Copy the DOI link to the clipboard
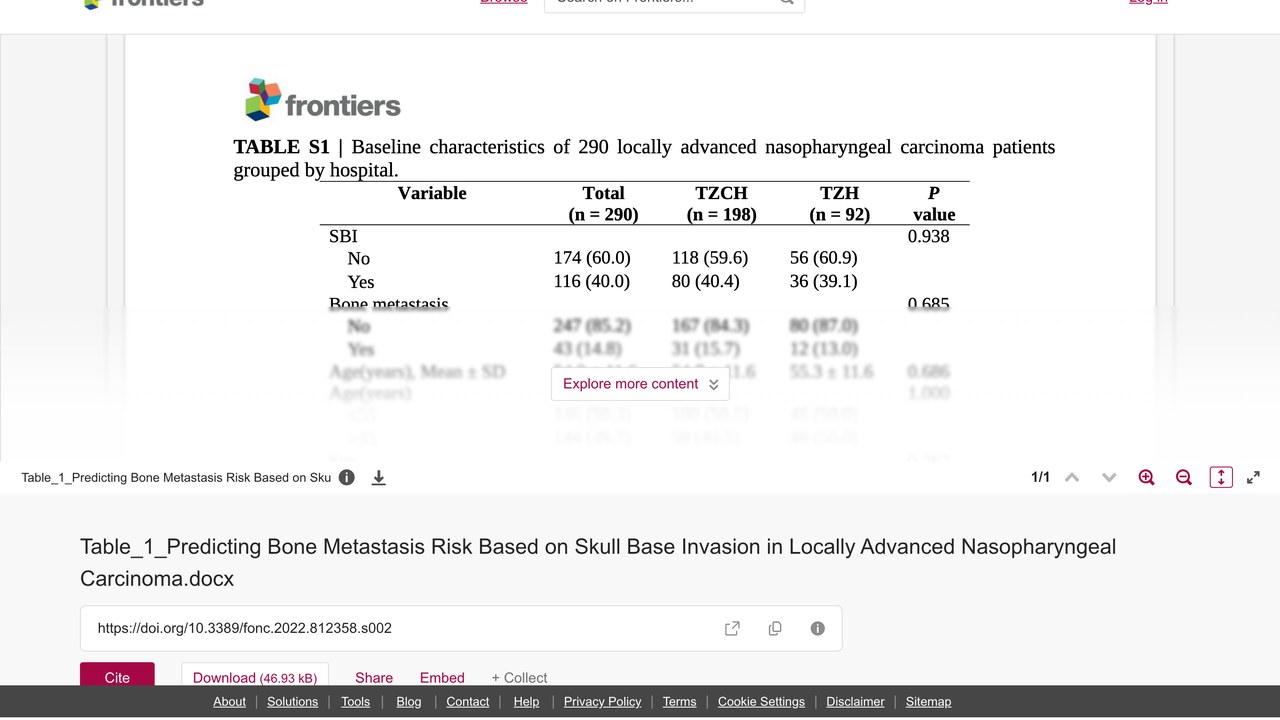Screen dimensions: 1280x720 (775, 629)
